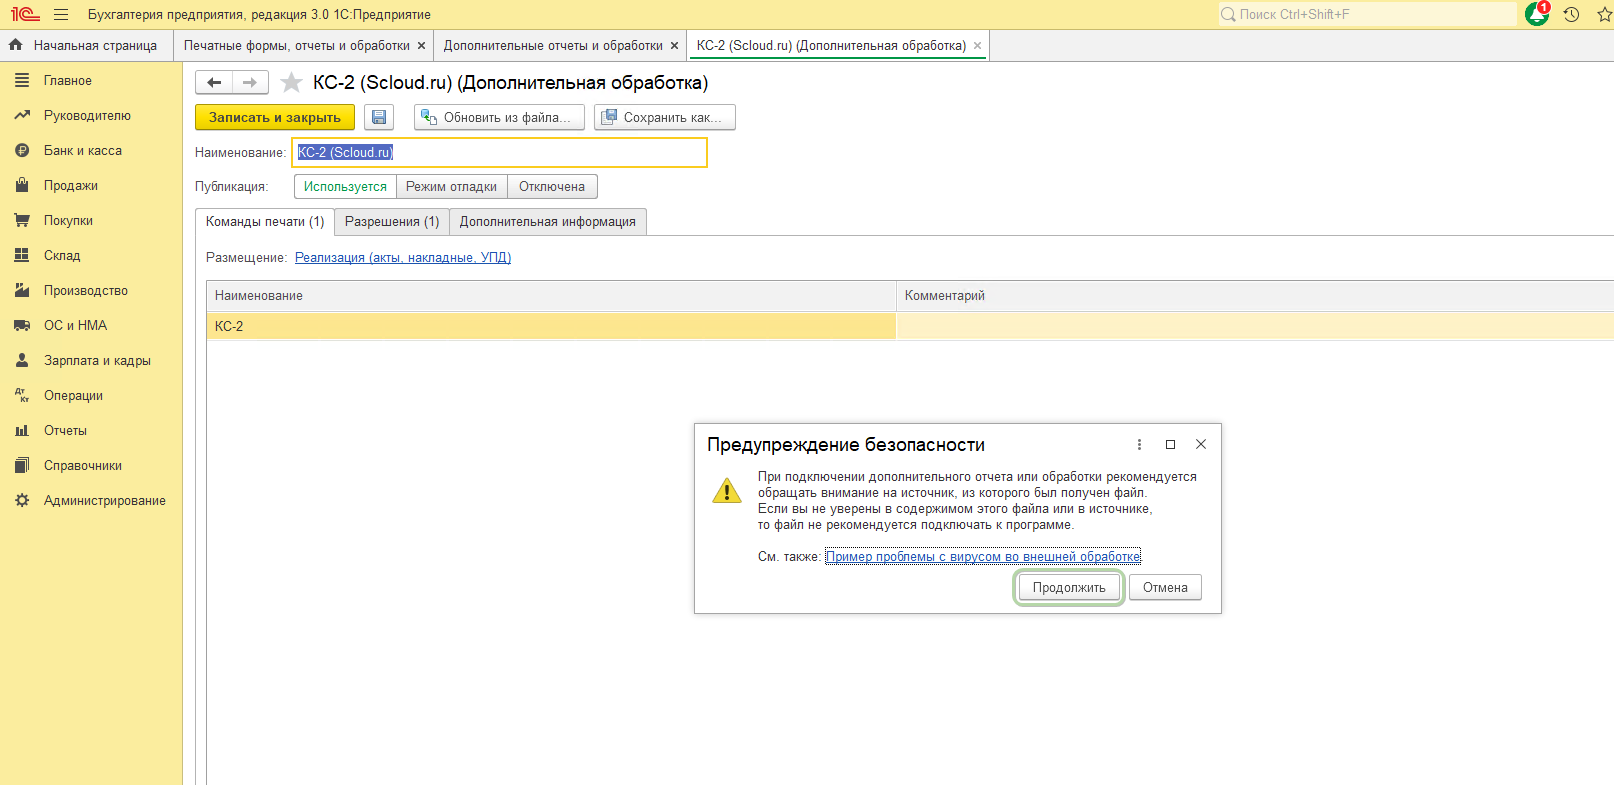
Task: Click the comment cell of КС-2 row
Action: tap(1255, 326)
